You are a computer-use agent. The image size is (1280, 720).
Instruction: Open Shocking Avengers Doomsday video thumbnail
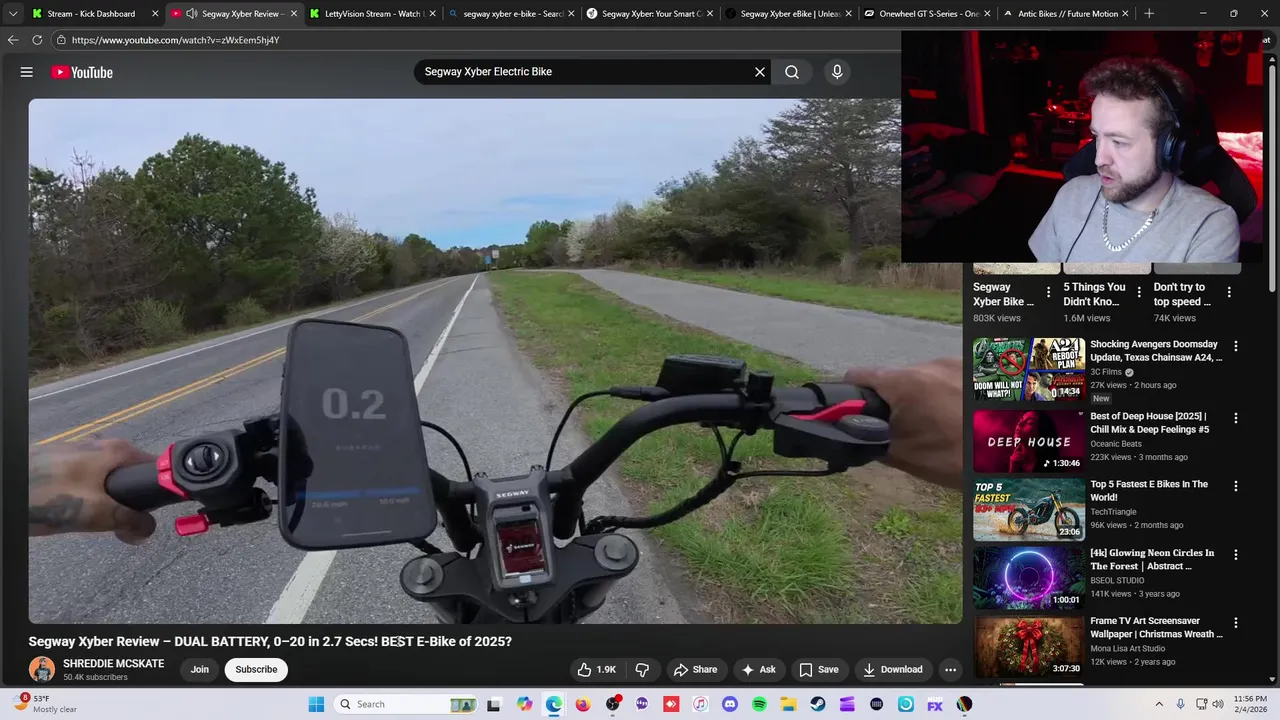tap(1029, 369)
